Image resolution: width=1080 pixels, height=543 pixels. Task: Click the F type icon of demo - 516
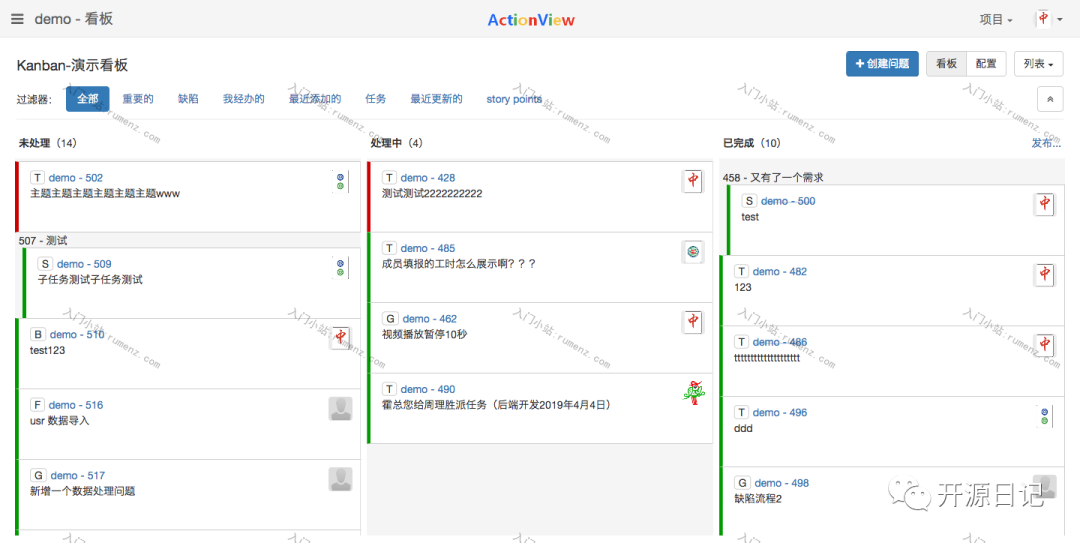[x=37, y=405]
